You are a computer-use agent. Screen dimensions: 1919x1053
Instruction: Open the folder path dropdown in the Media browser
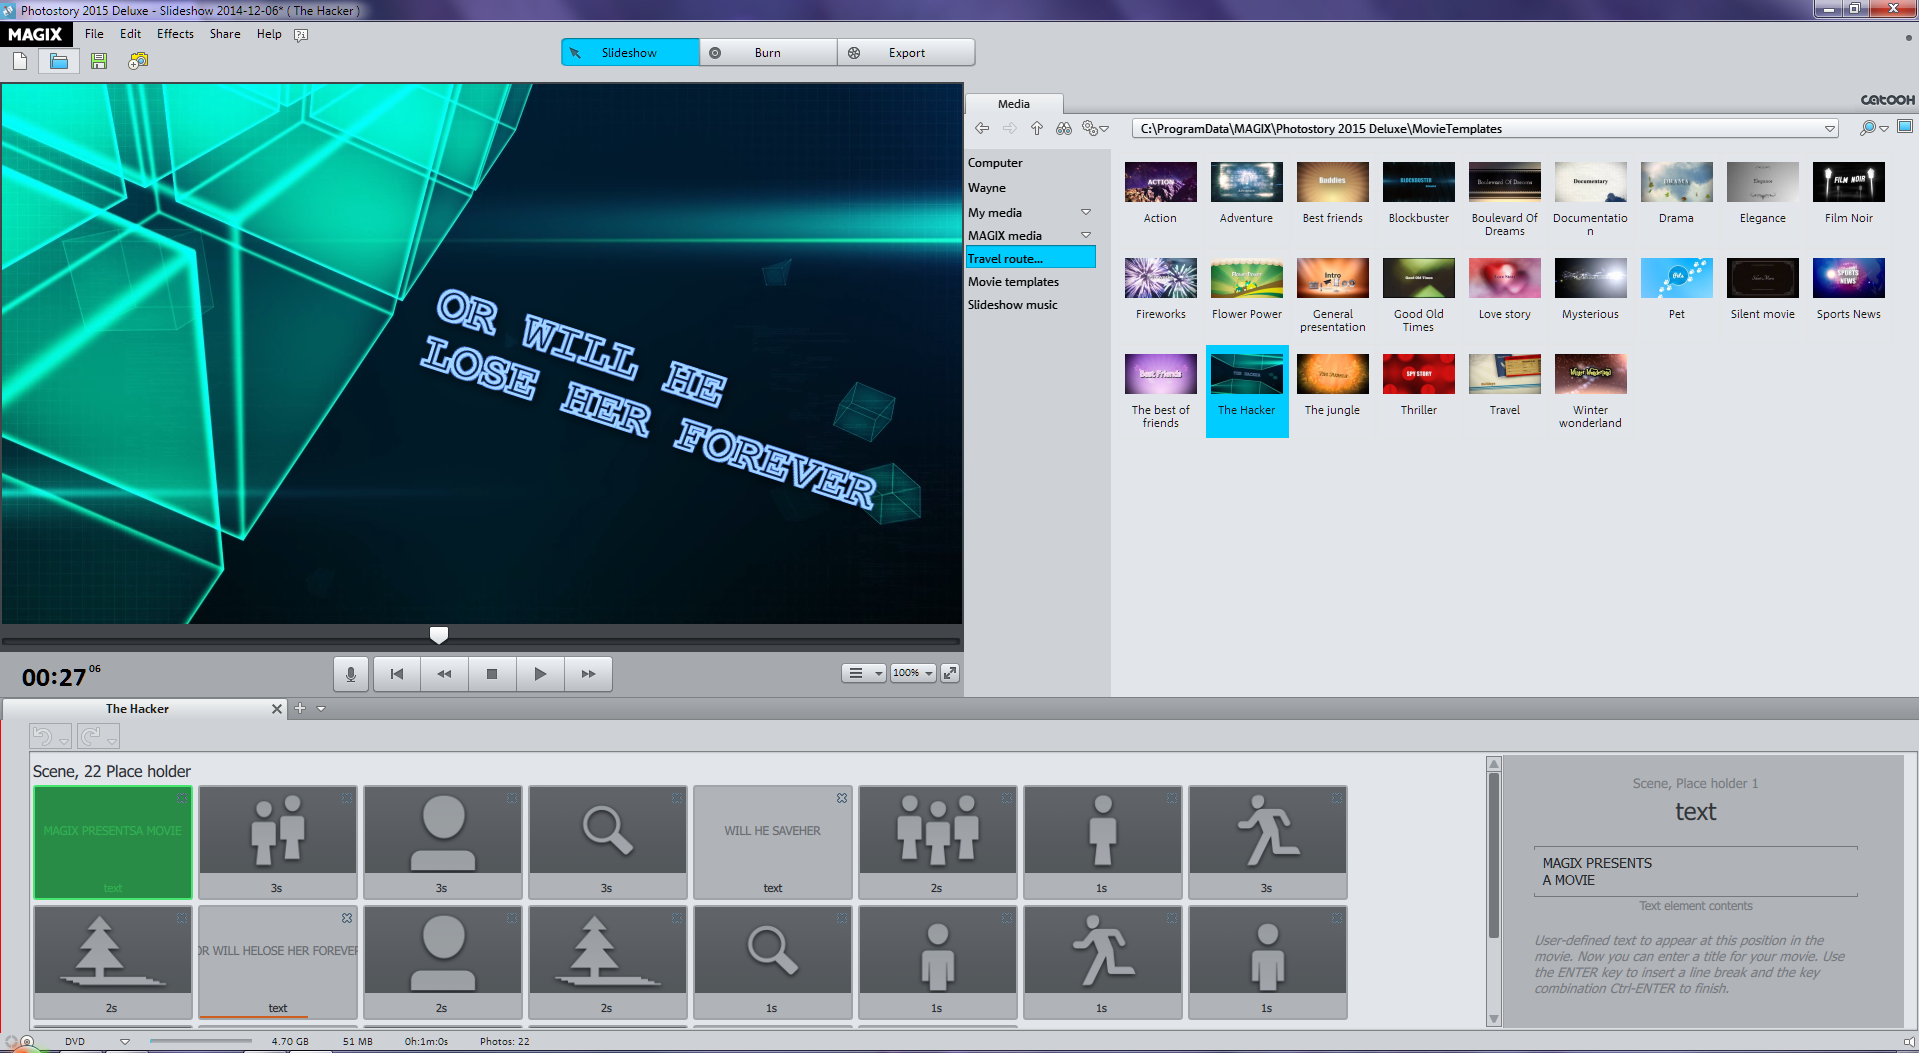click(x=1830, y=129)
